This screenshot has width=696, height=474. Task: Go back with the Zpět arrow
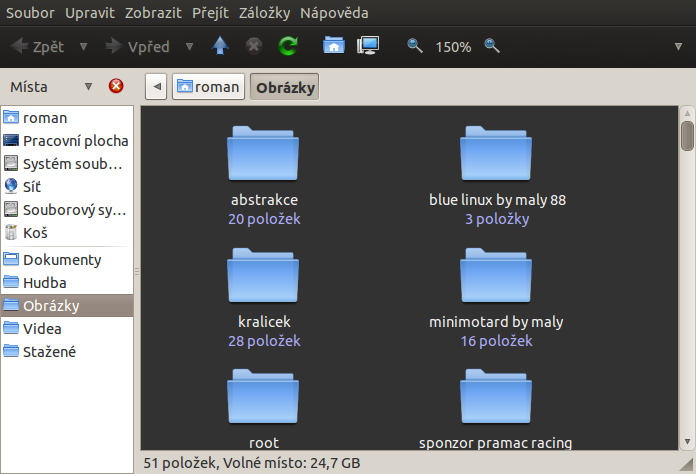37,47
